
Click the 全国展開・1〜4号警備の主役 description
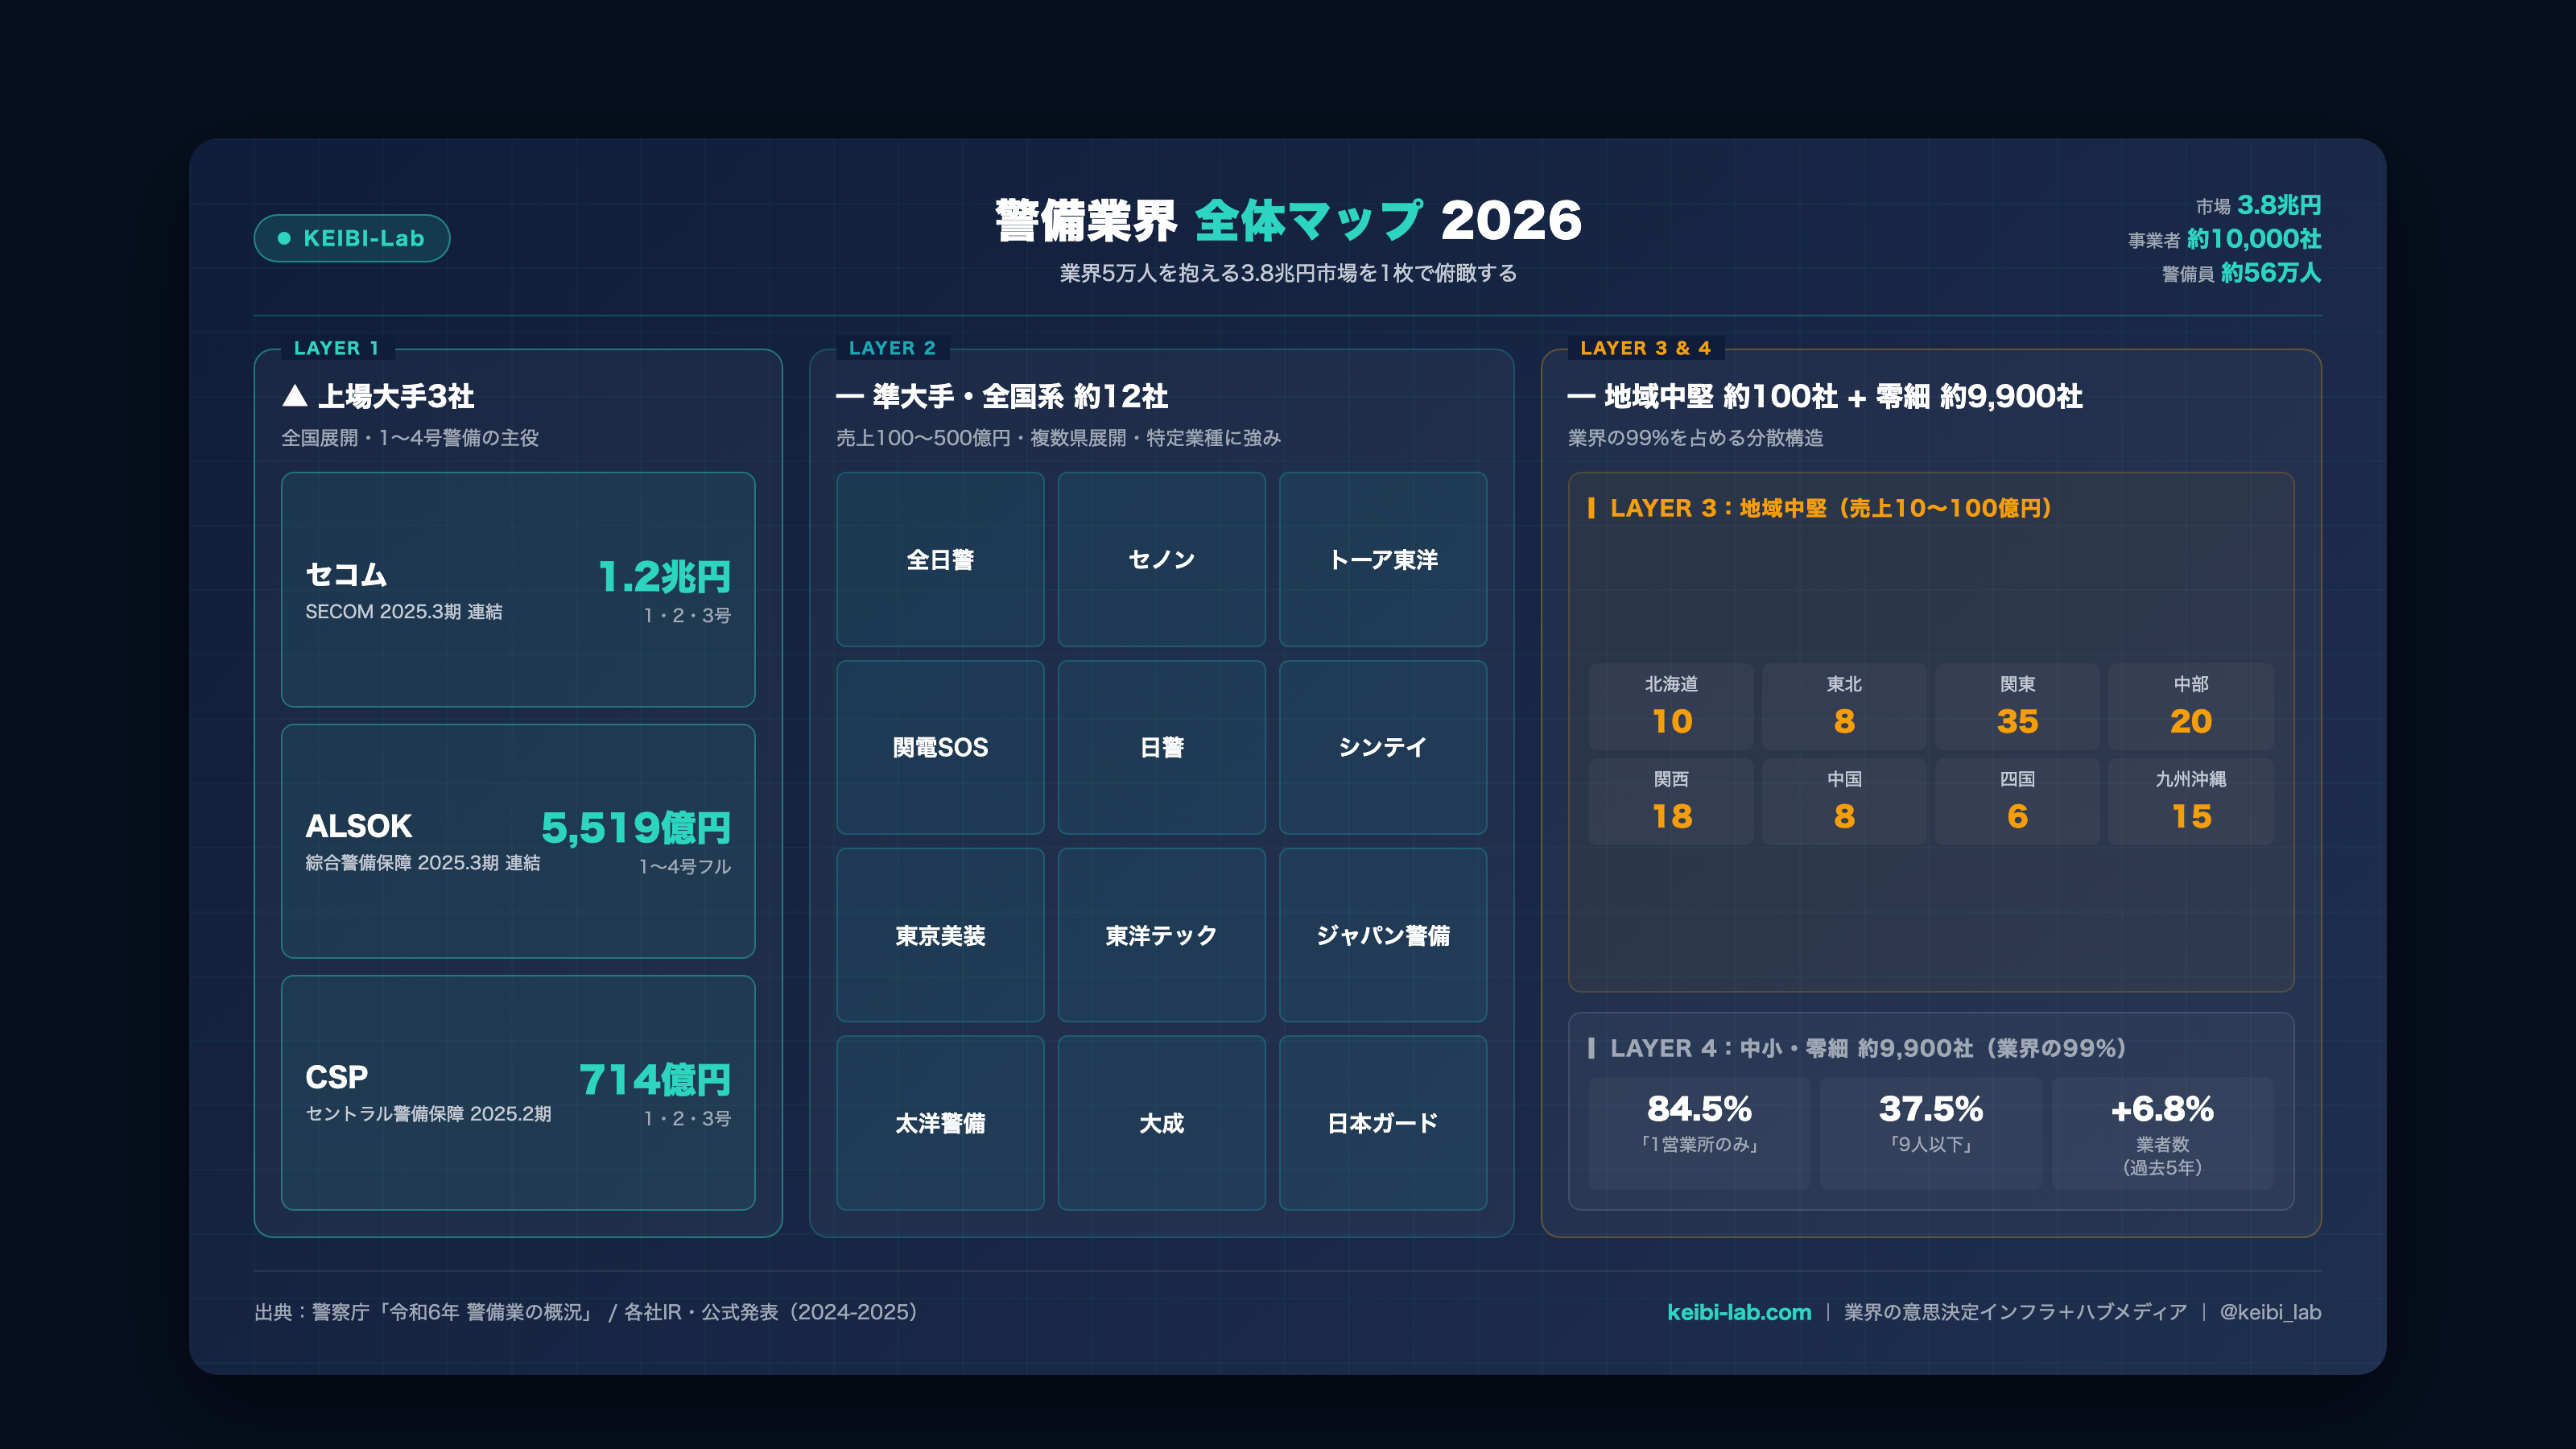(x=410, y=438)
